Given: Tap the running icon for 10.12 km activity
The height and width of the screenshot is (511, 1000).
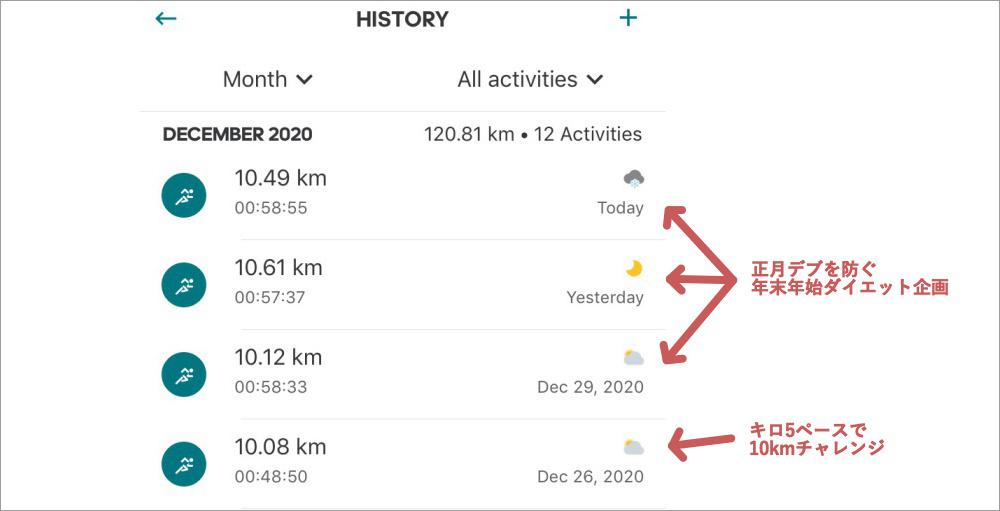Looking at the screenshot, I should click(x=184, y=374).
